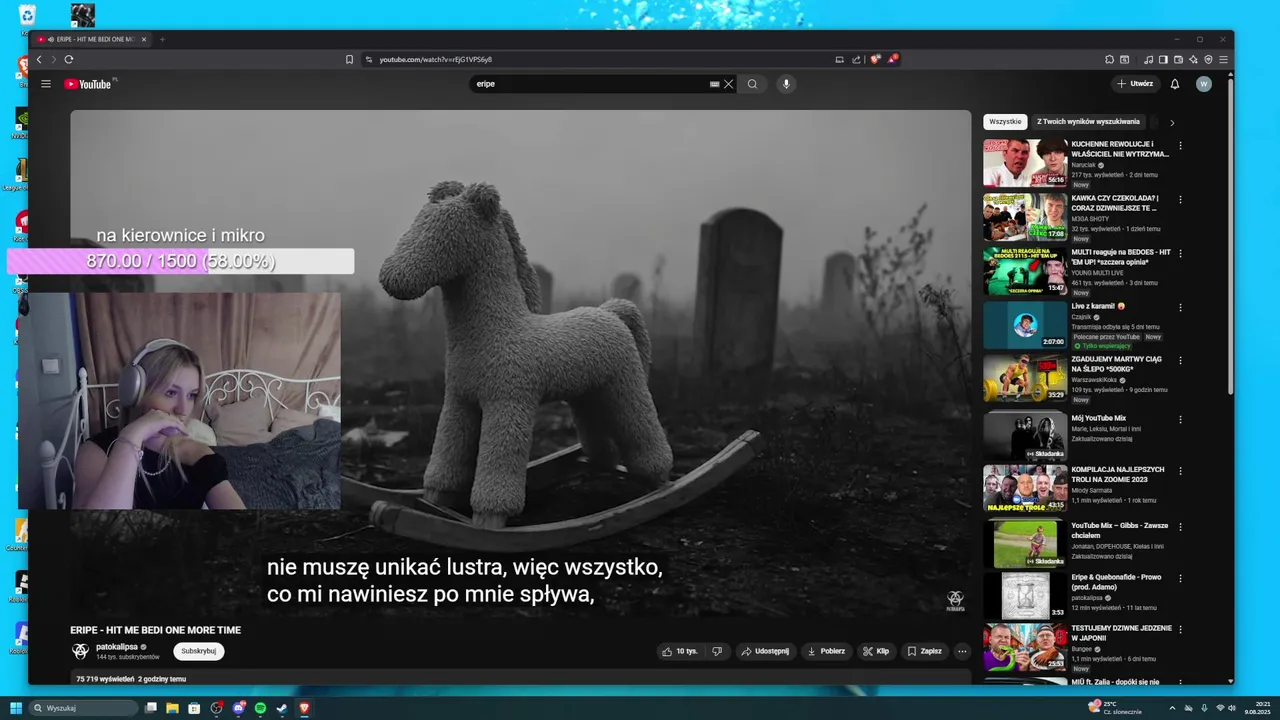Run search with the magnifier button

(753, 84)
